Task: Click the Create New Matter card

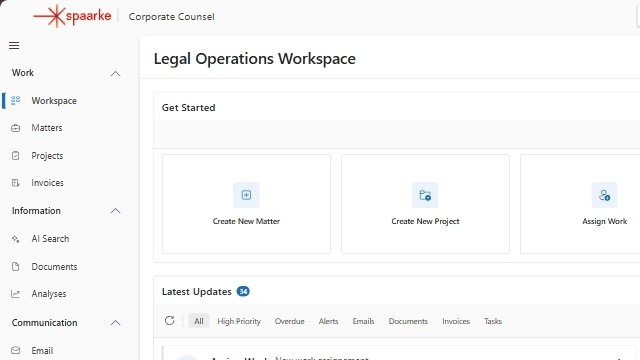Action: 246,204
